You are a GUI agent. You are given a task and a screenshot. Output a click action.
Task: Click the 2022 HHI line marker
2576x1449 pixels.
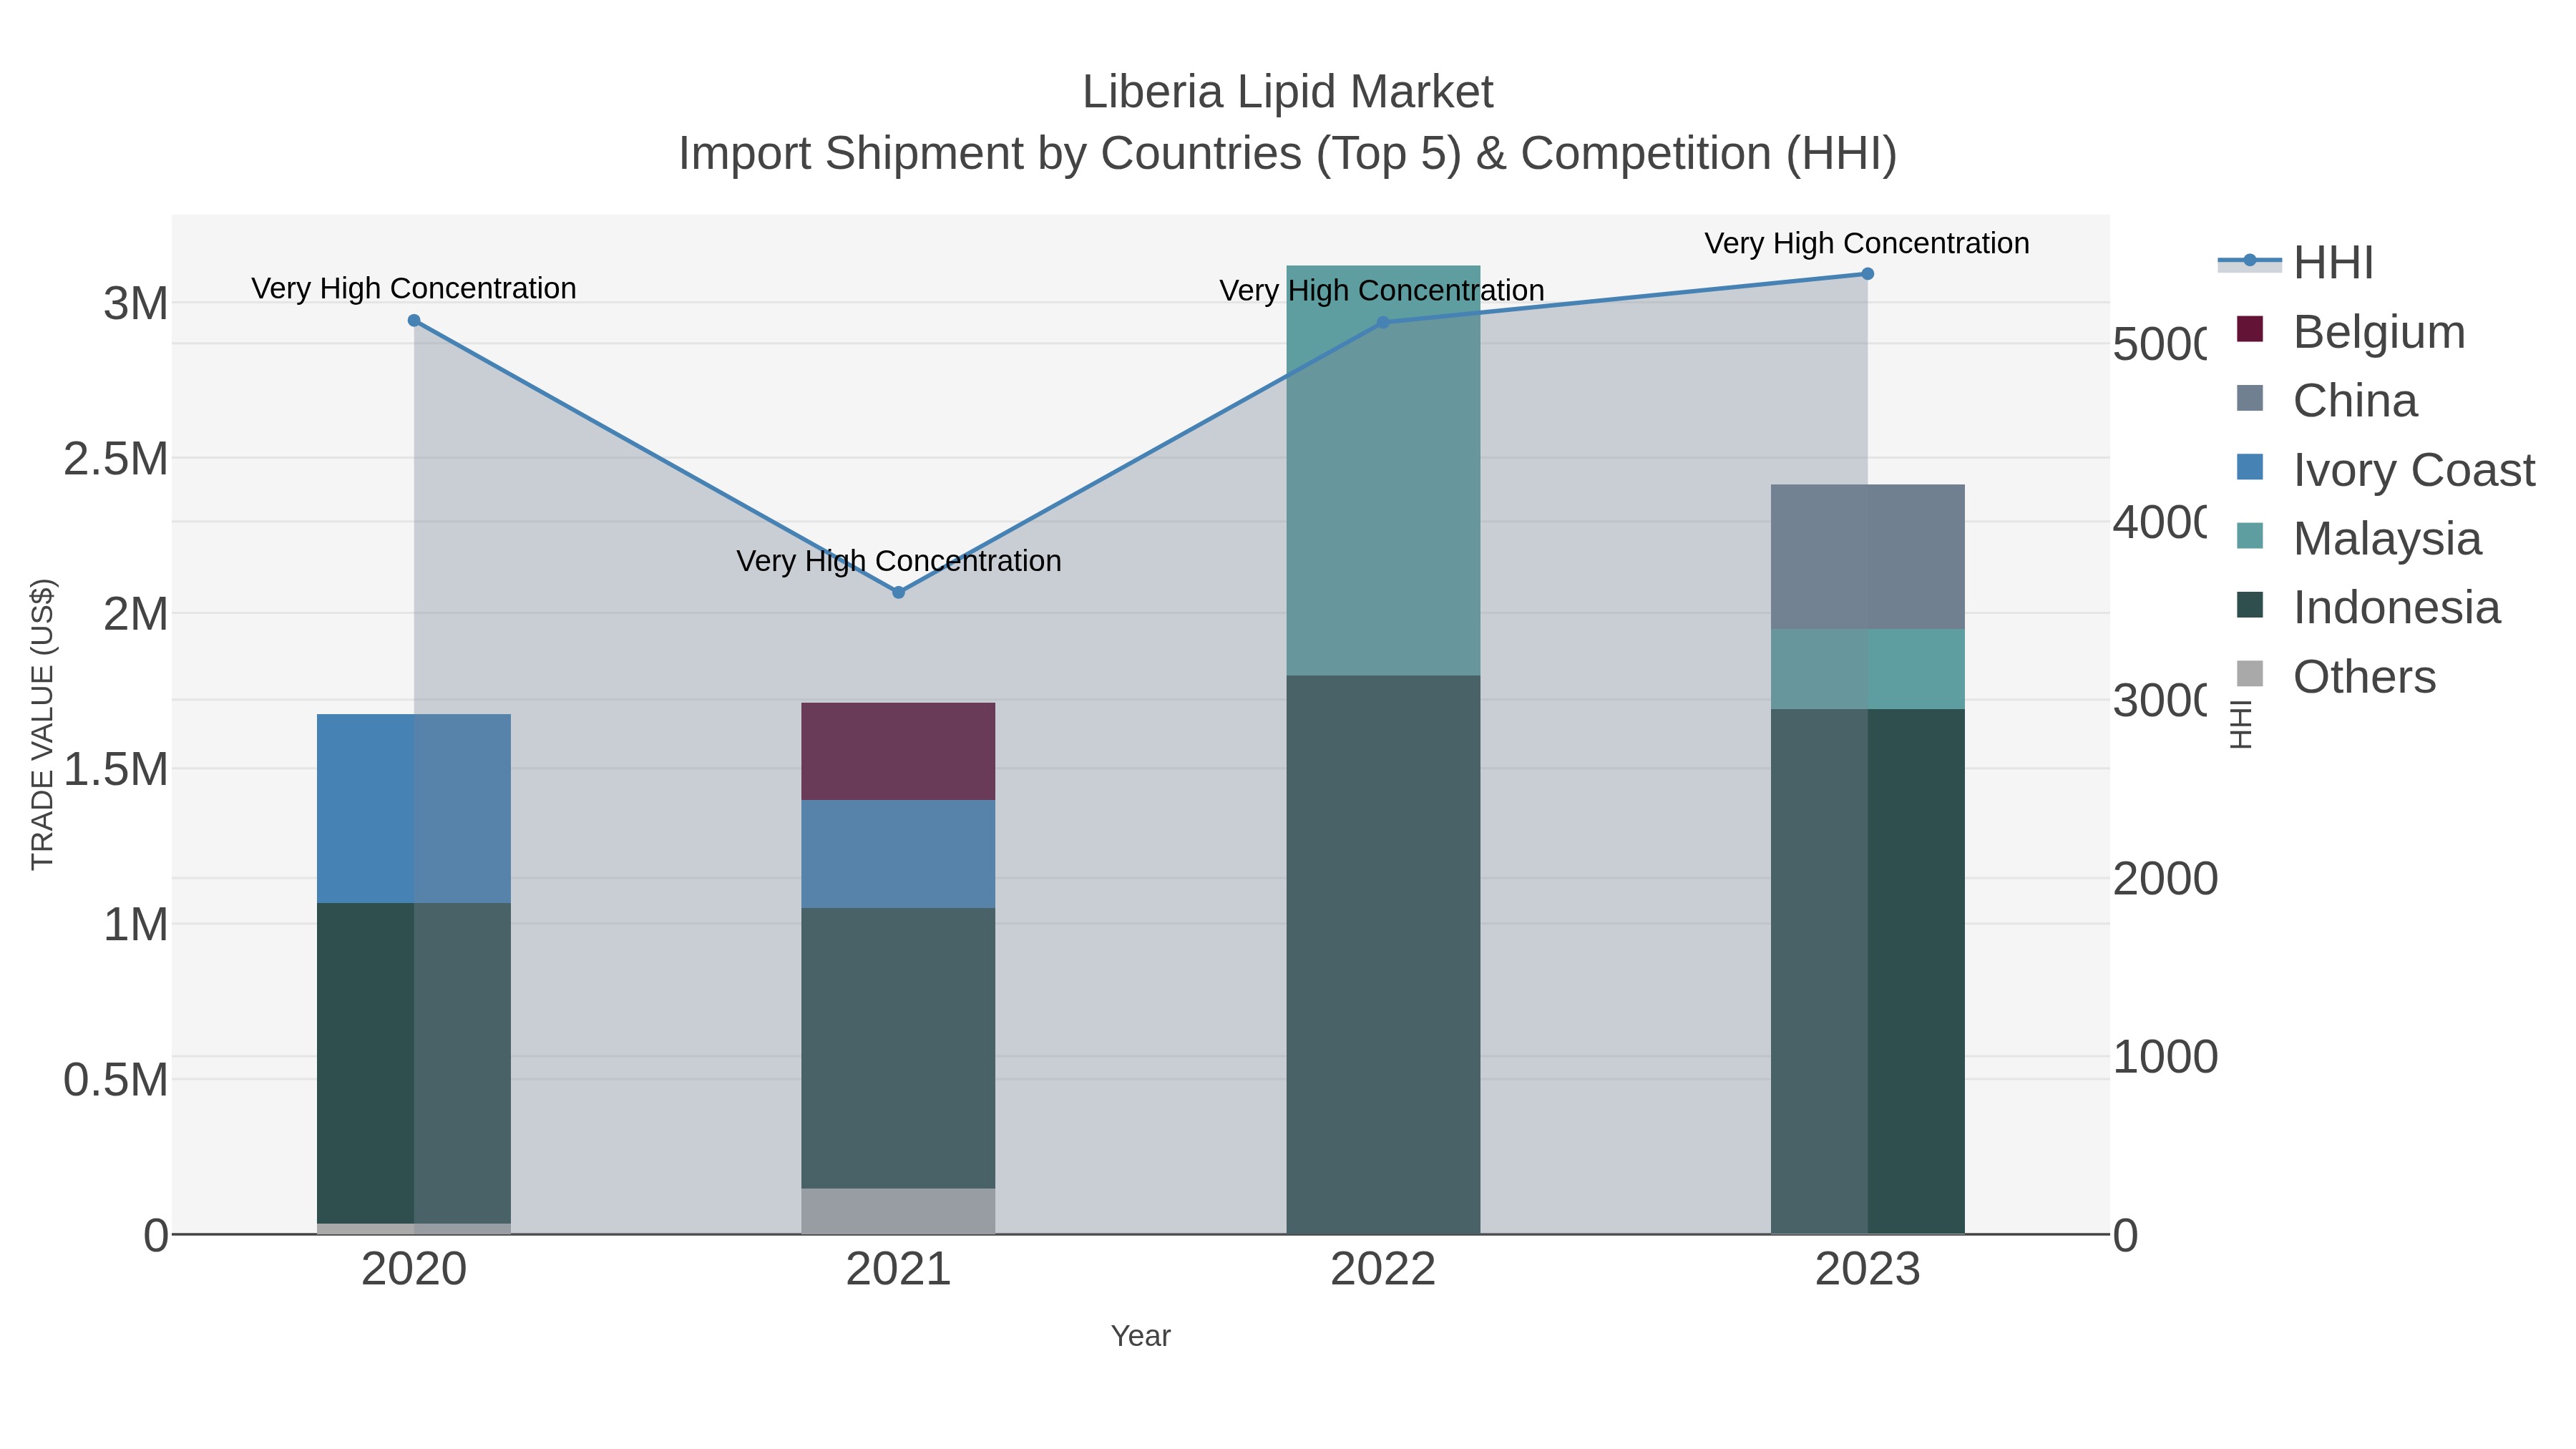1383,323
